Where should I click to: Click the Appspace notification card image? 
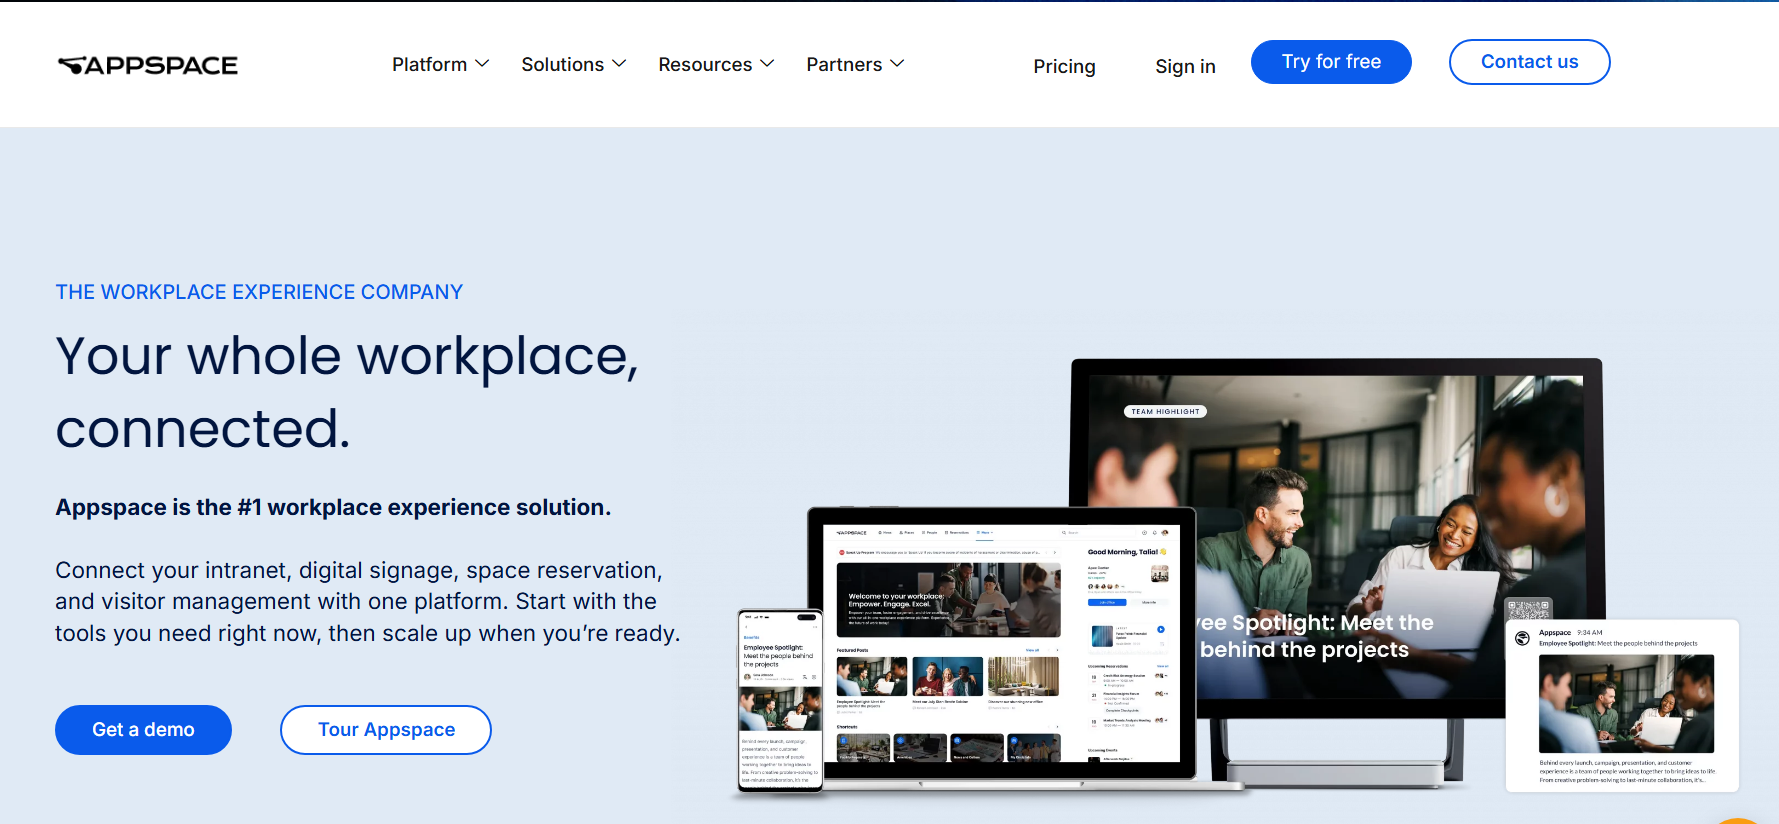click(x=1626, y=704)
